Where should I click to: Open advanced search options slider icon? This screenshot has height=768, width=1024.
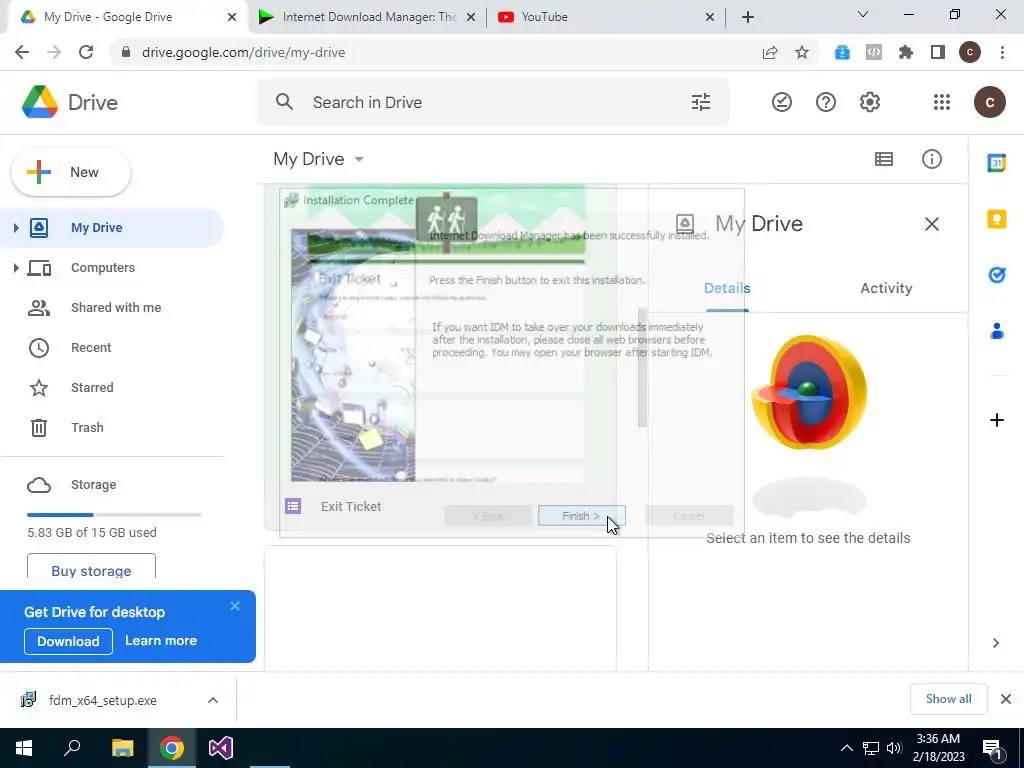(701, 102)
